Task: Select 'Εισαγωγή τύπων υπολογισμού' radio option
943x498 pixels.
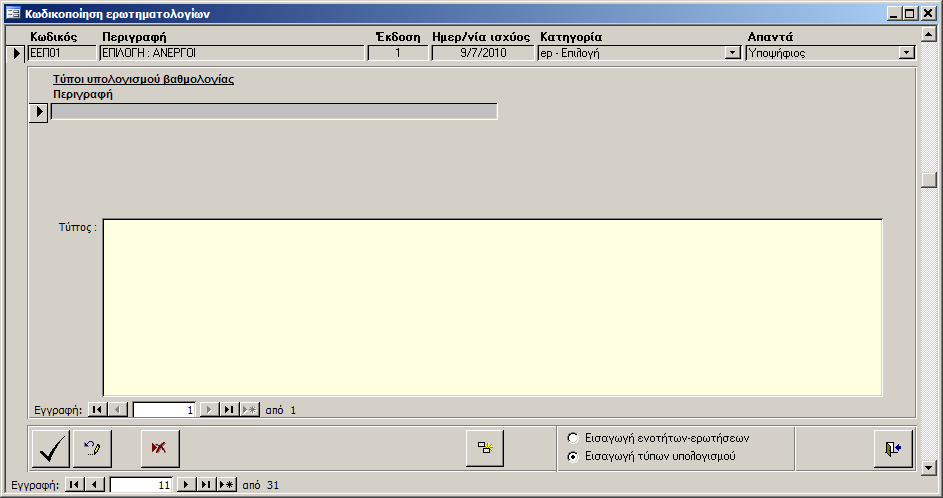Action: coord(572,456)
